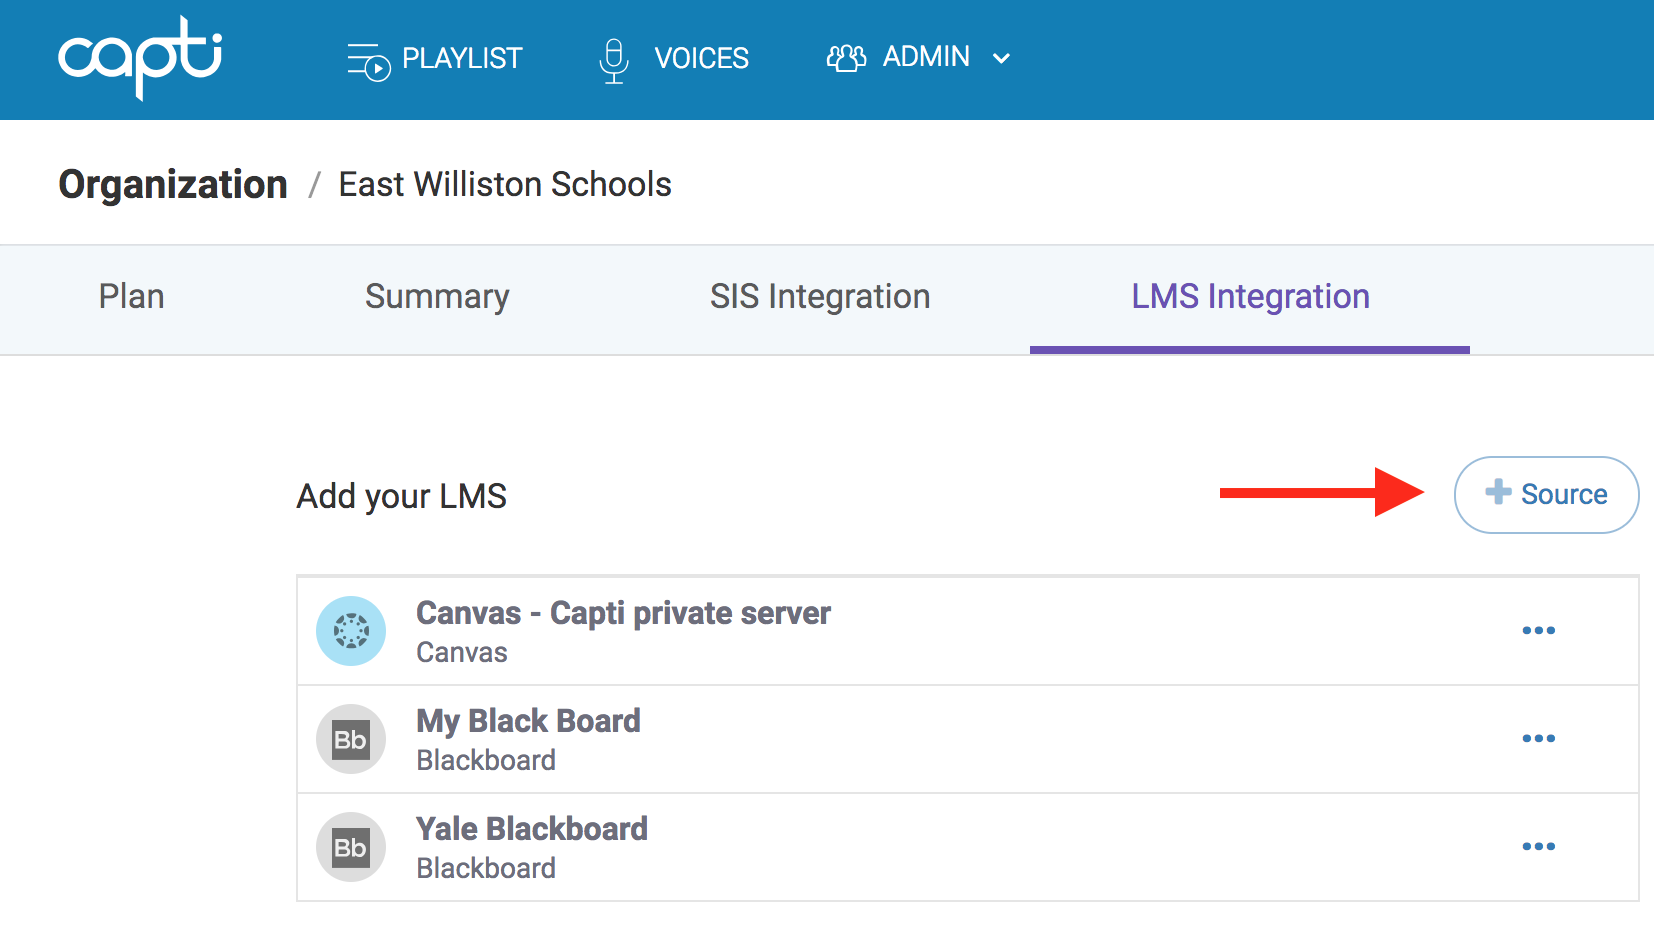Click the playlist icon in header
Image resolution: width=1654 pixels, height=932 pixels.
click(368, 60)
